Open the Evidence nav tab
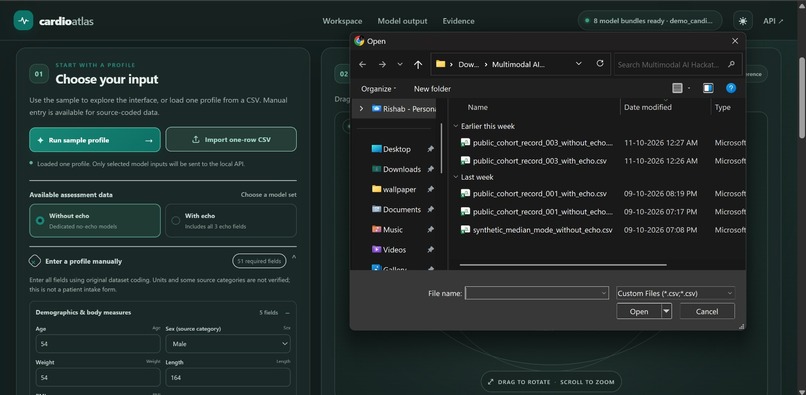 click(x=459, y=21)
